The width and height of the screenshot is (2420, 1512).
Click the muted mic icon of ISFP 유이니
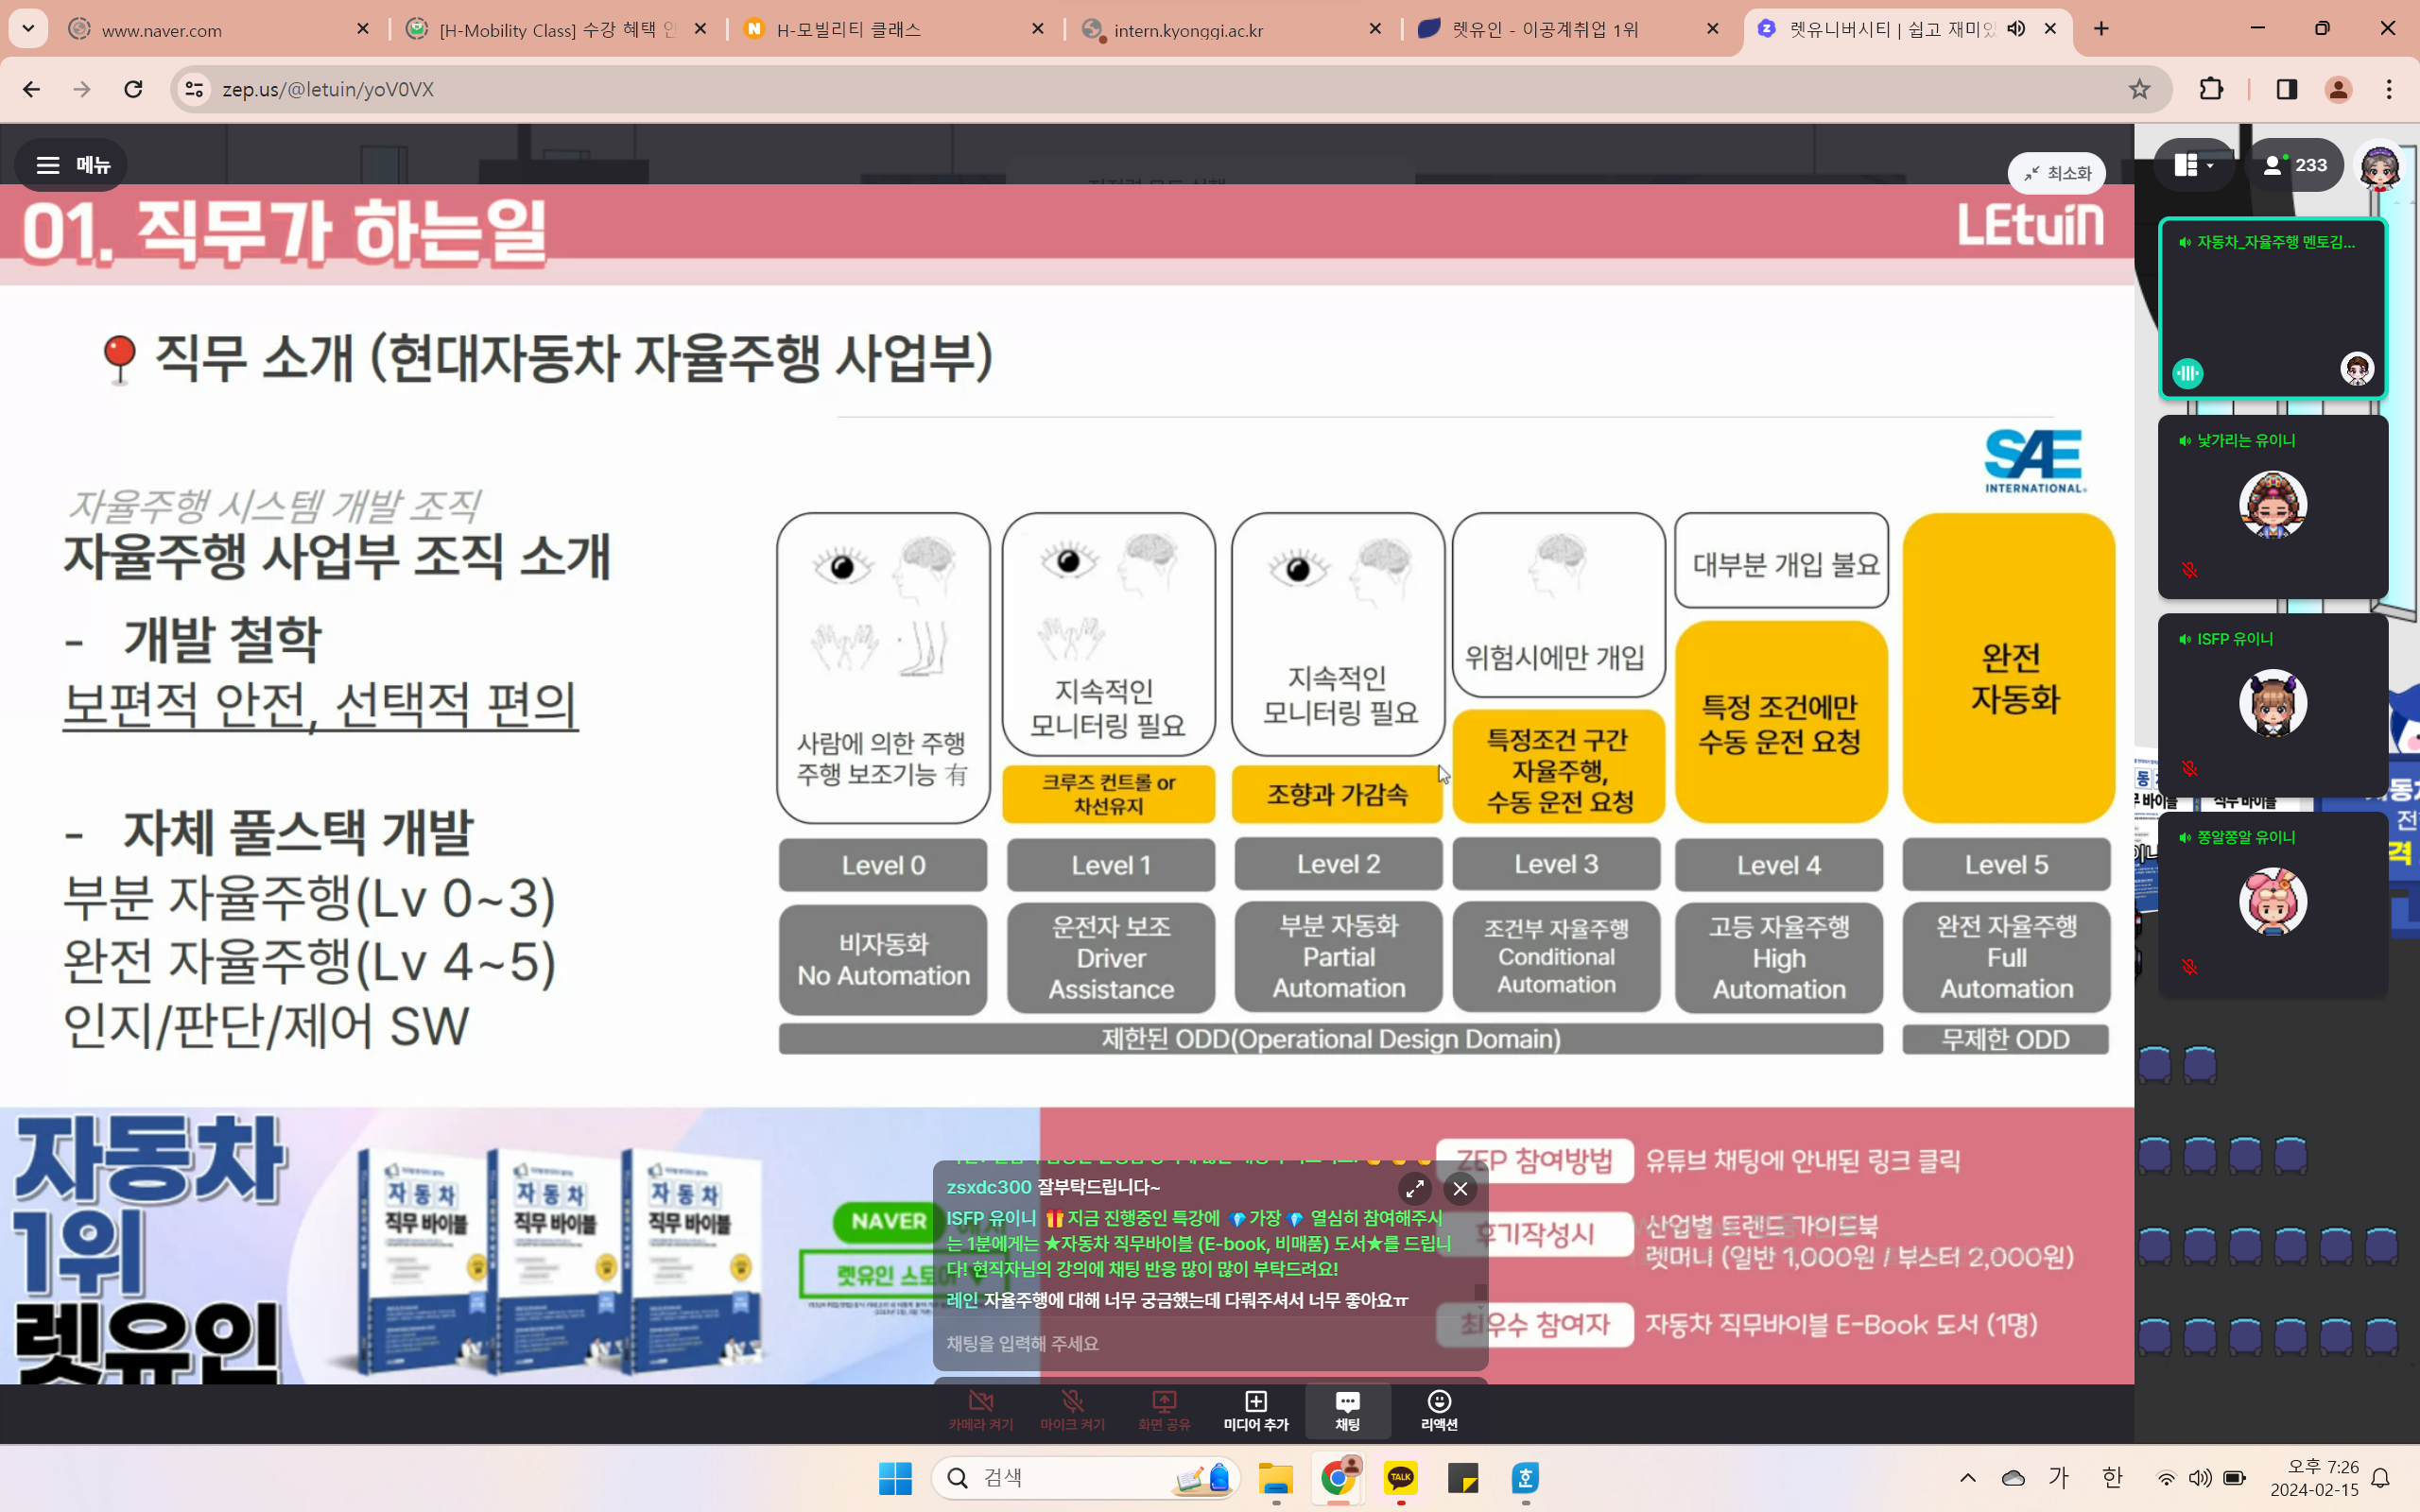(2189, 768)
